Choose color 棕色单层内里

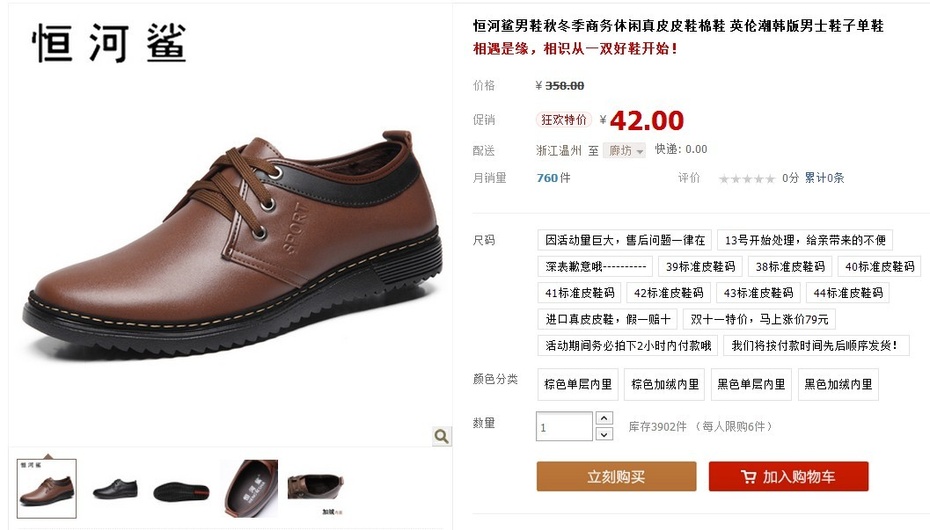pos(578,384)
